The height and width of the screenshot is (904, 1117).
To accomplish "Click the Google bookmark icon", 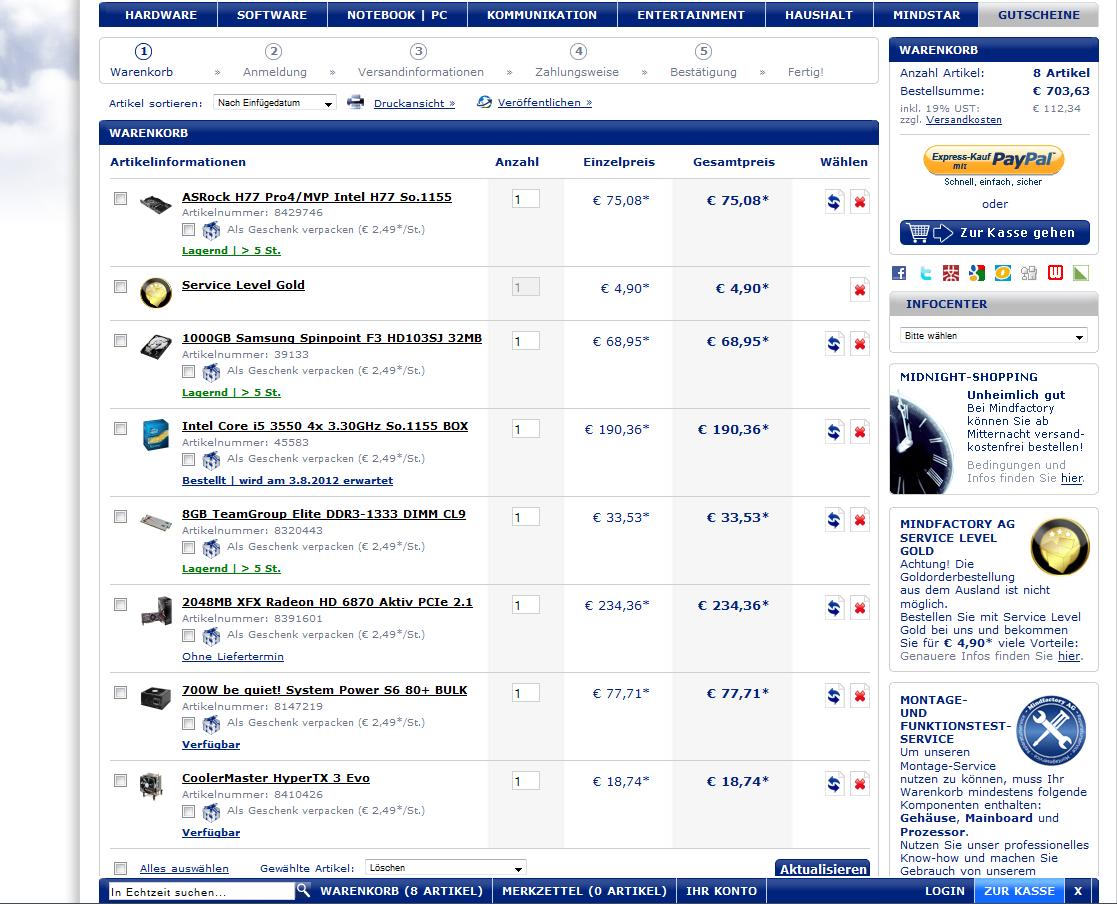I will point(977,273).
